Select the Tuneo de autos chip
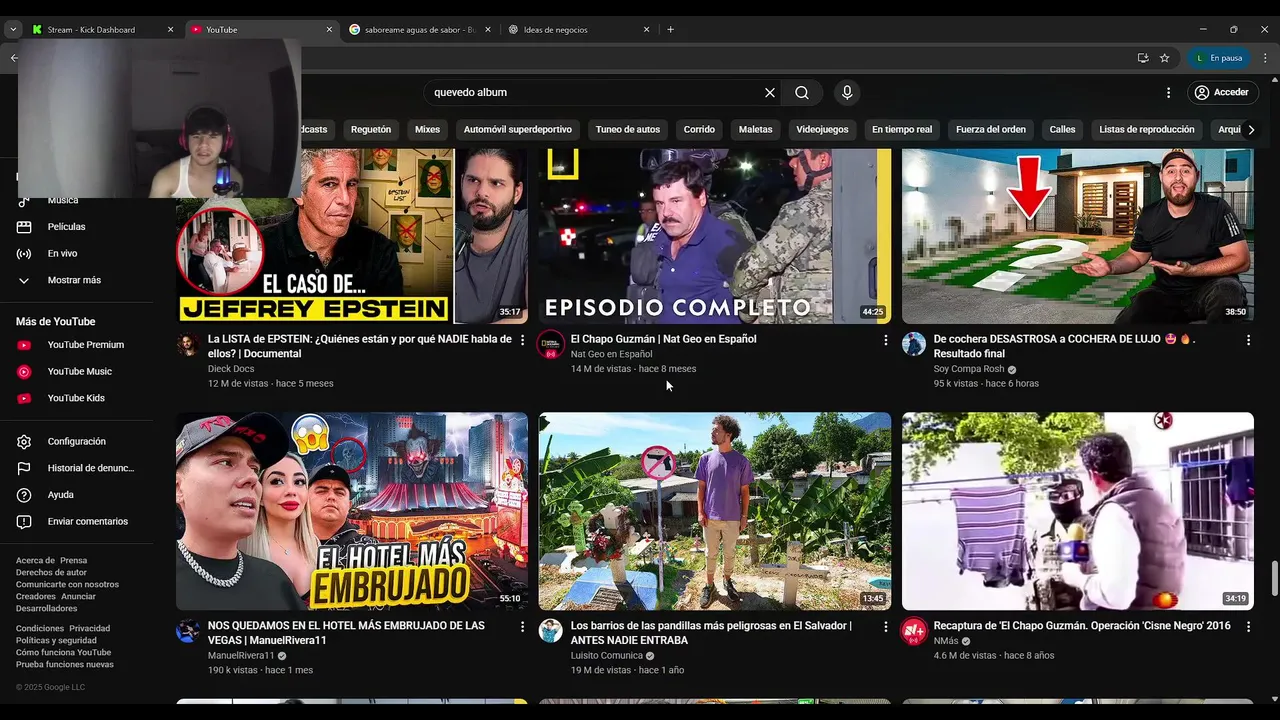This screenshot has height=720, width=1280. click(x=628, y=129)
